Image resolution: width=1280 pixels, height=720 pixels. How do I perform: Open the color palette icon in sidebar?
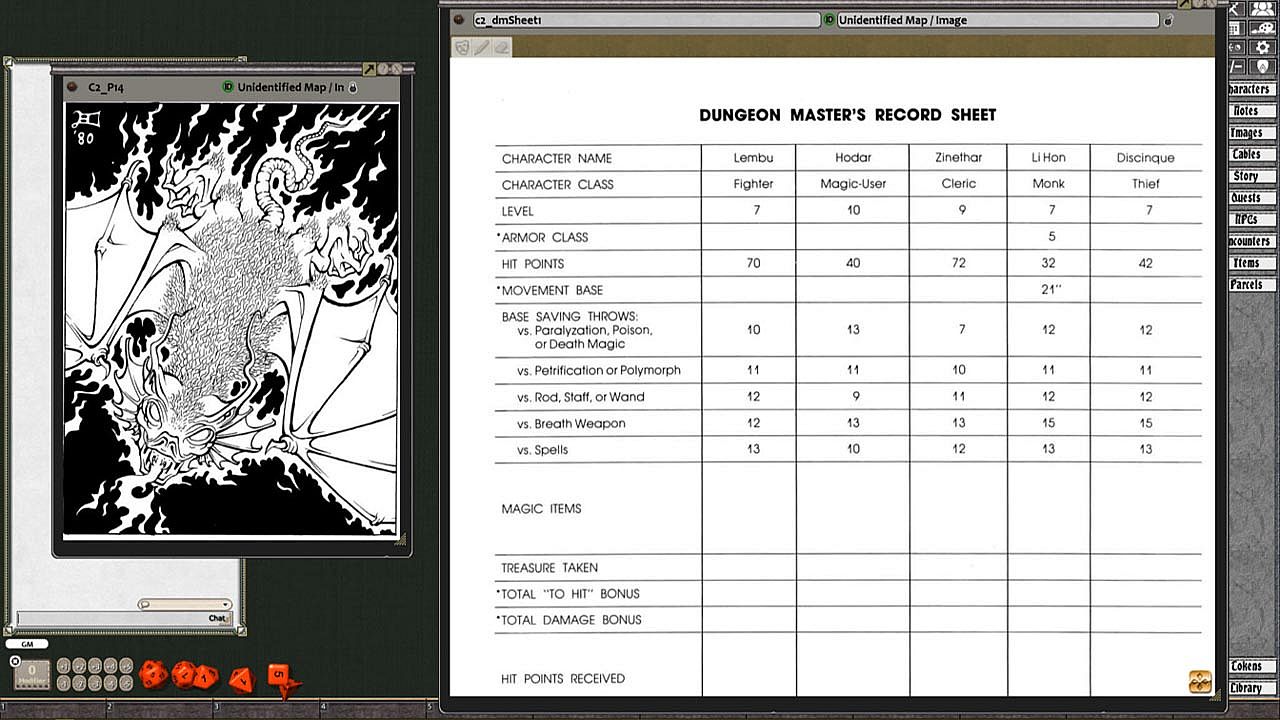1262,28
